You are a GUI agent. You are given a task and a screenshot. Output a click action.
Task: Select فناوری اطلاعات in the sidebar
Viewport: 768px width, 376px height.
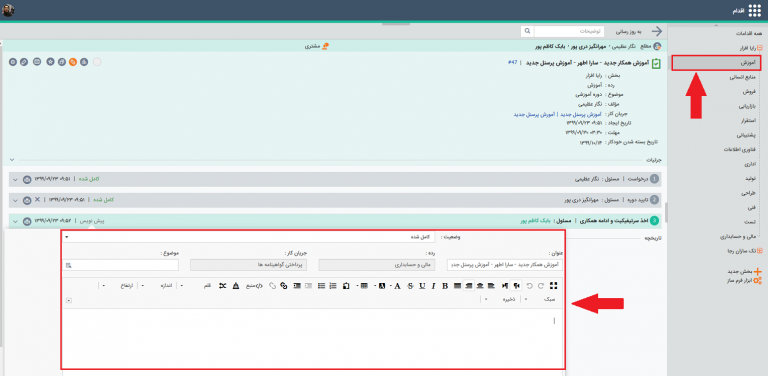(x=739, y=149)
